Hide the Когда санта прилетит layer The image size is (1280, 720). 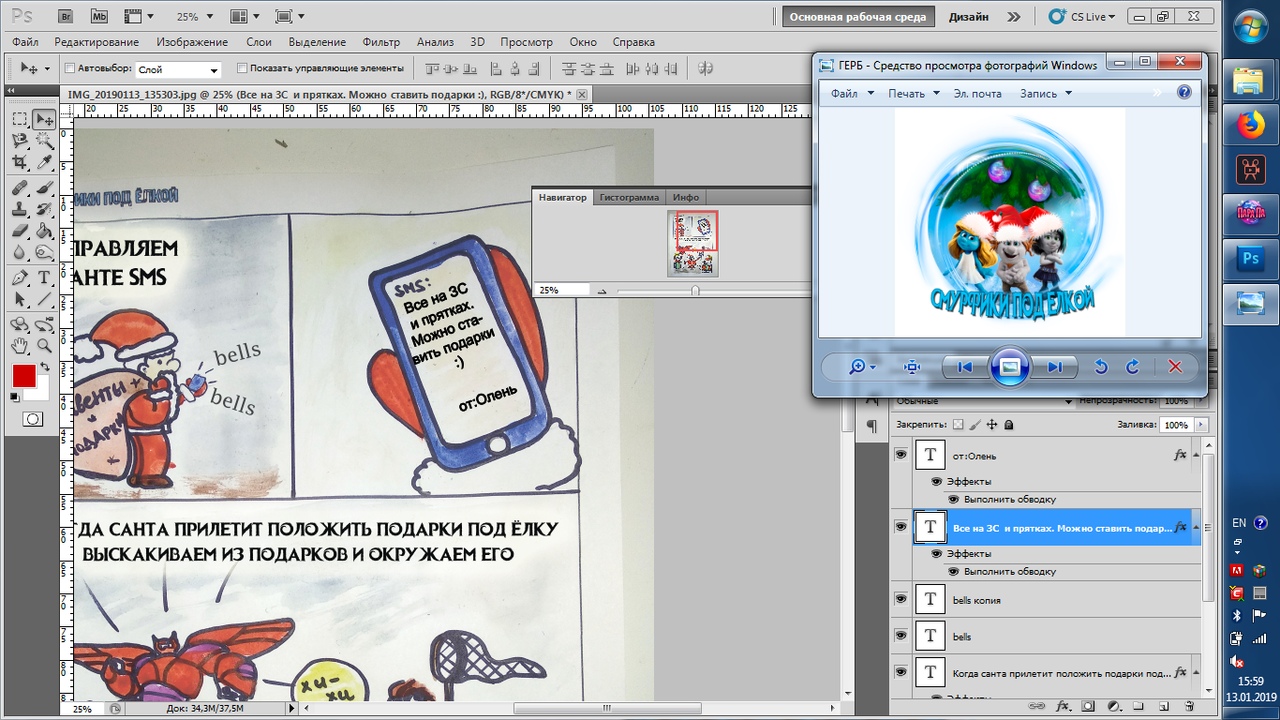pyautogui.click(x=900, y=671)
